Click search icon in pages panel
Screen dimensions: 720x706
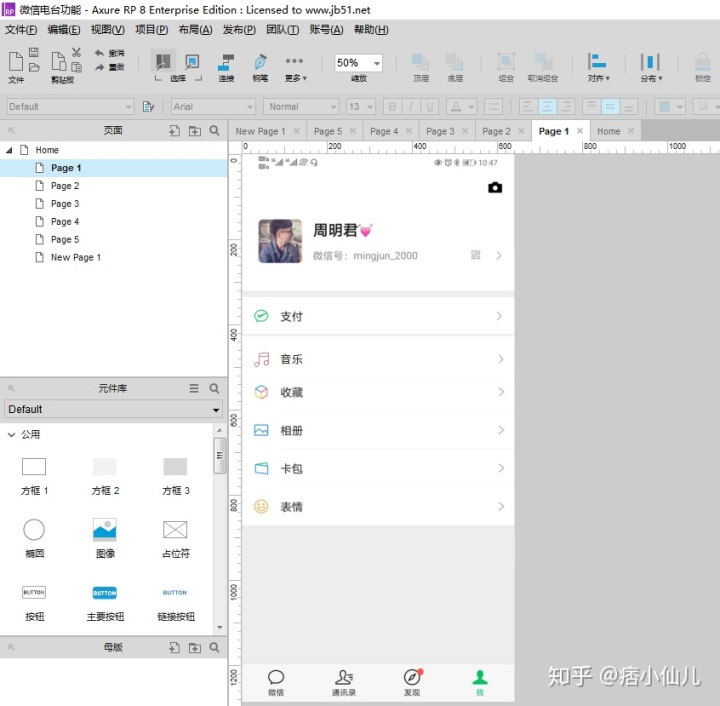(214, 130)
